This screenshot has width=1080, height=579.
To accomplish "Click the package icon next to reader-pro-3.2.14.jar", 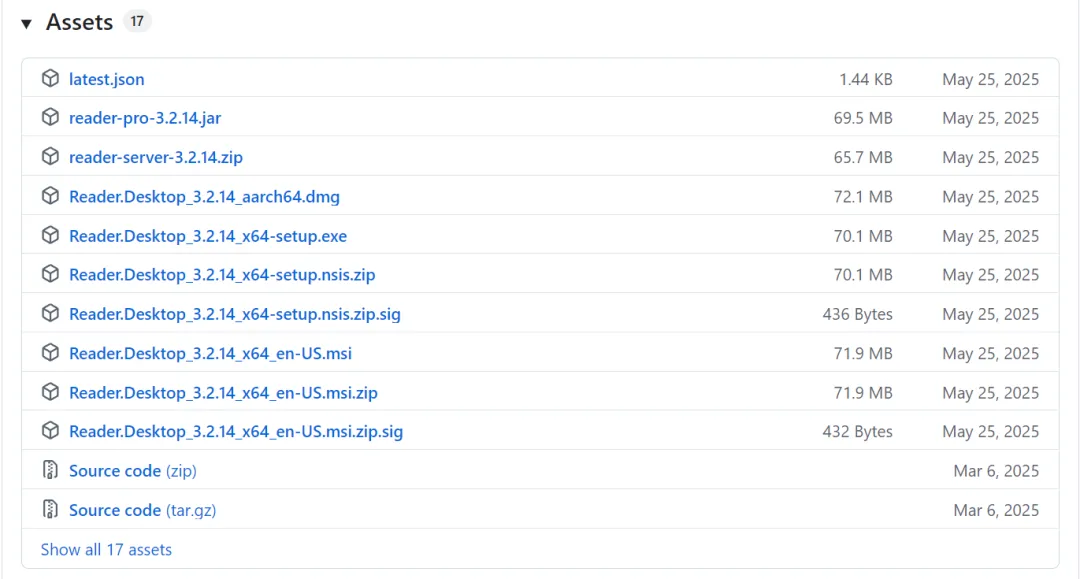I will click(50, 118).
